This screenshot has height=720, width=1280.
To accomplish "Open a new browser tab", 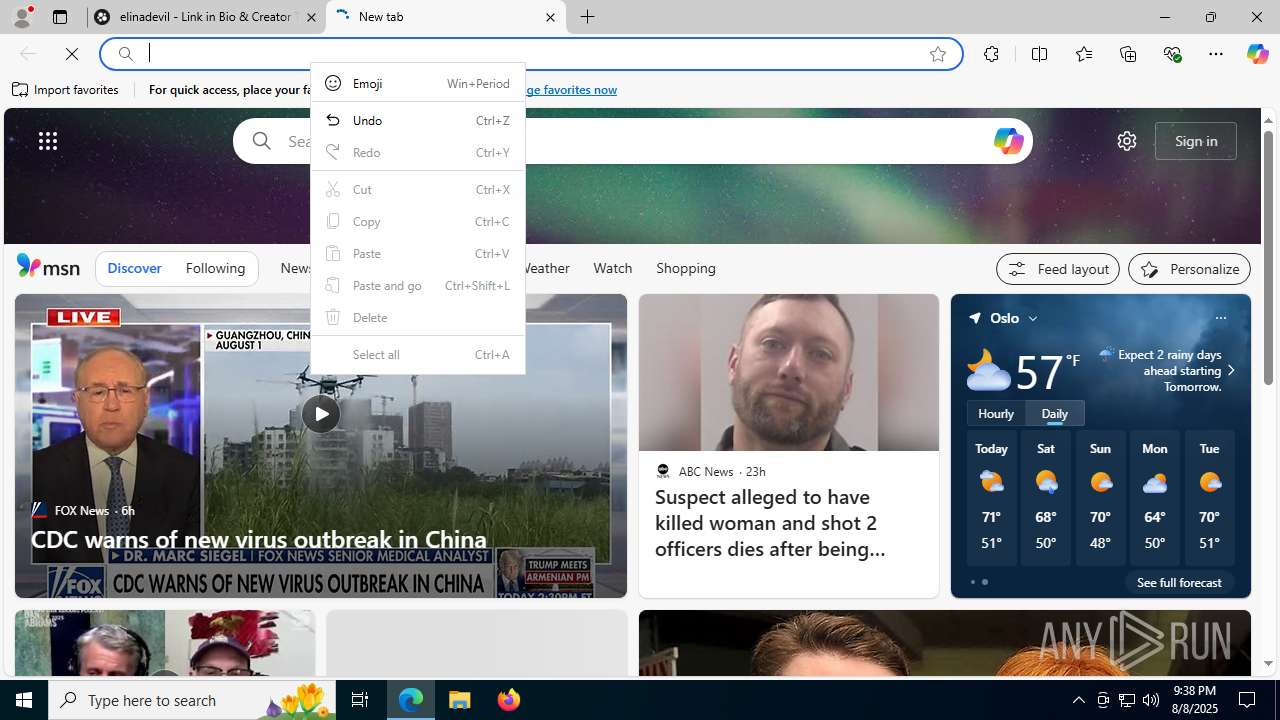I will point(588,17).
